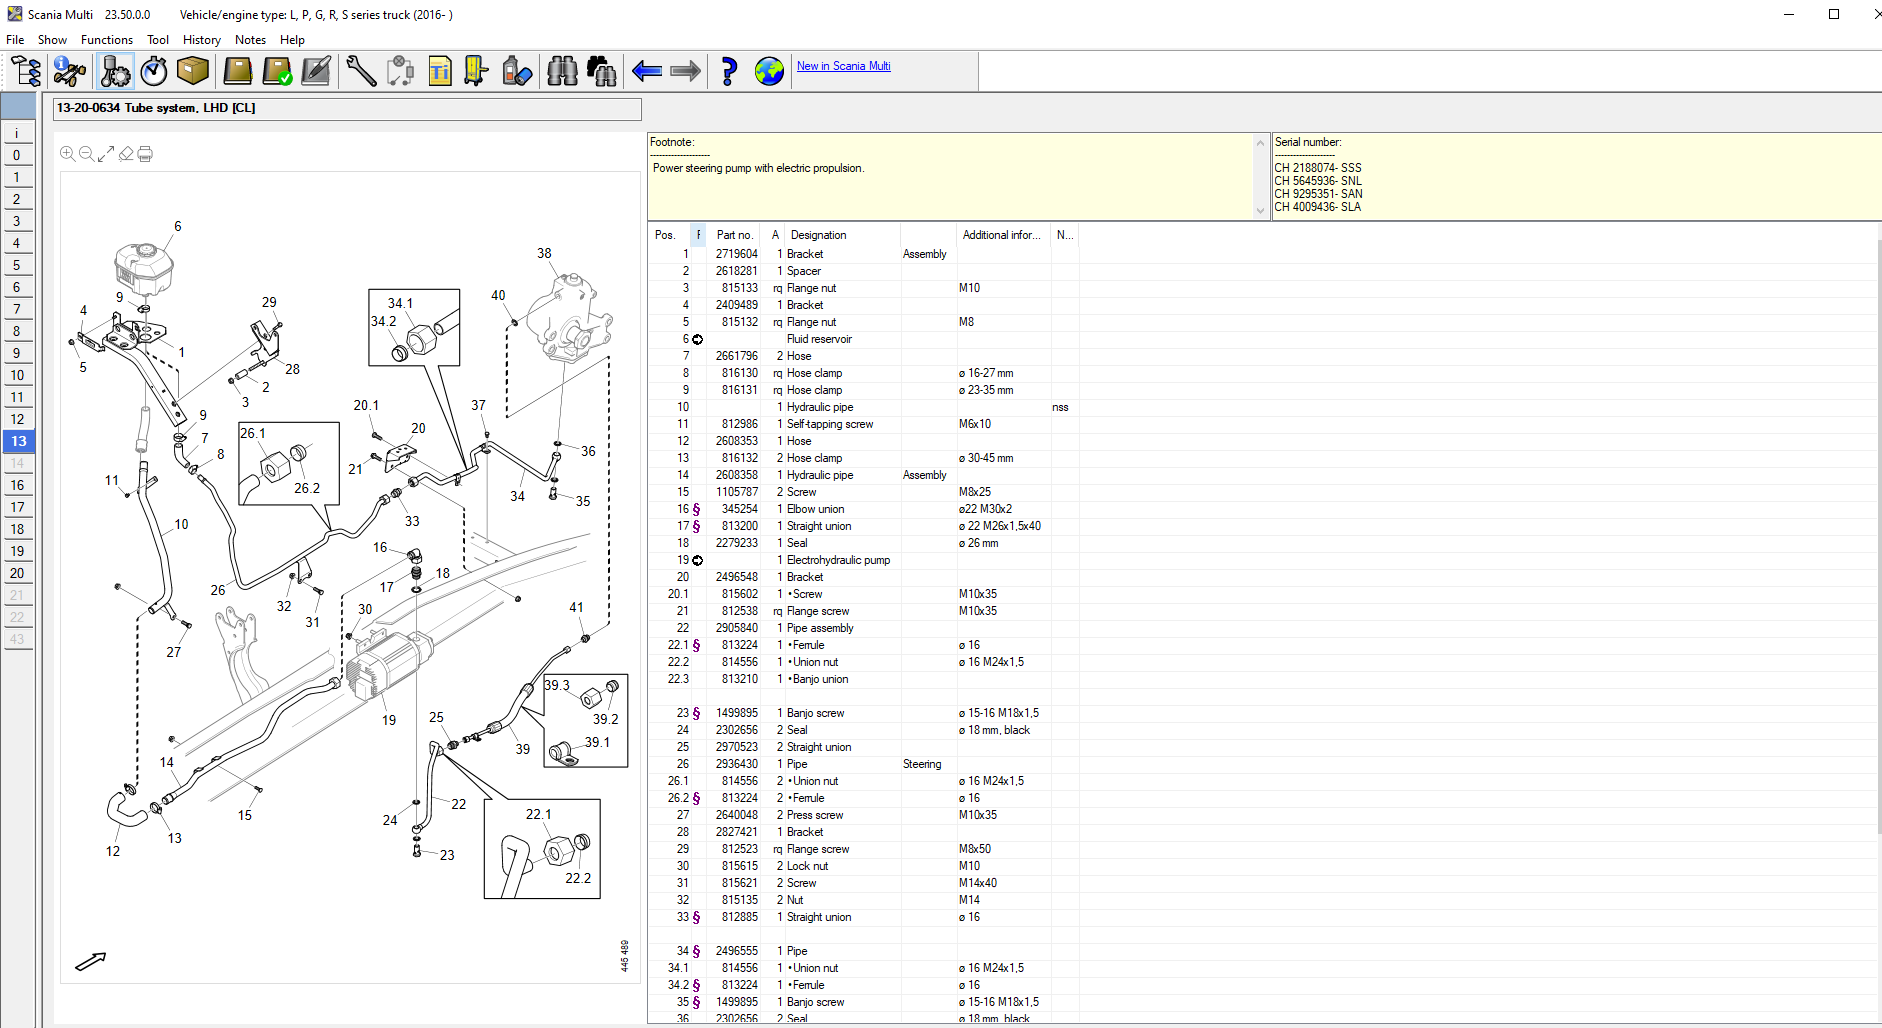Select side tab 16

18,485
